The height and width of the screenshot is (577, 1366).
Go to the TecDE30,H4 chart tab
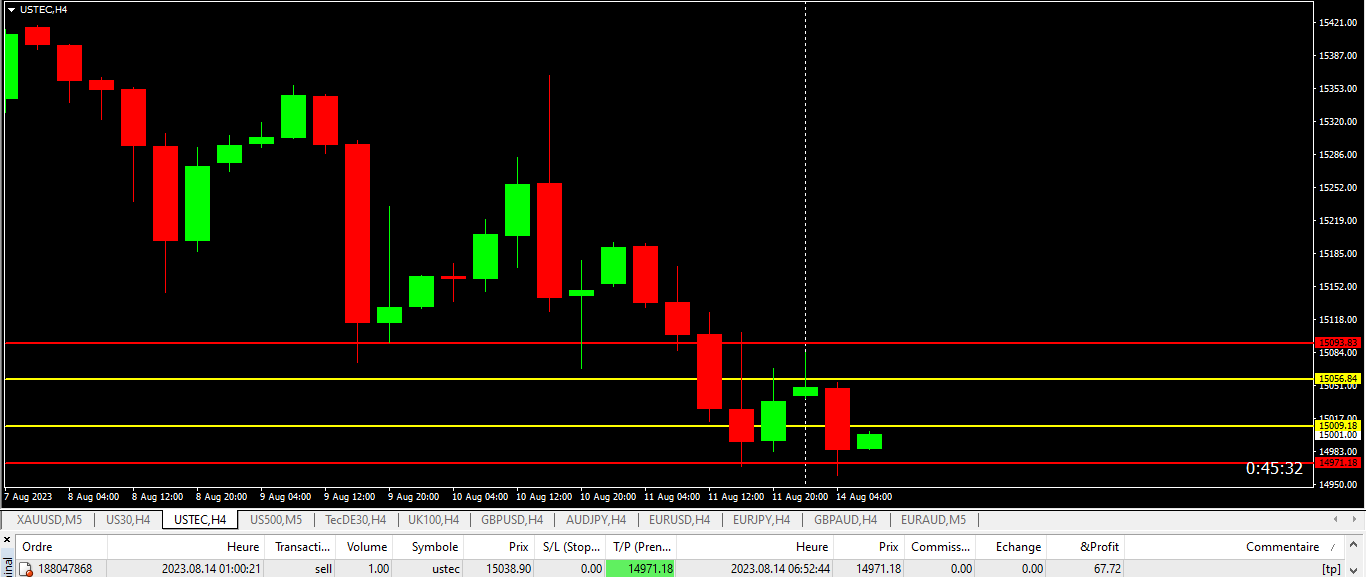355,520
